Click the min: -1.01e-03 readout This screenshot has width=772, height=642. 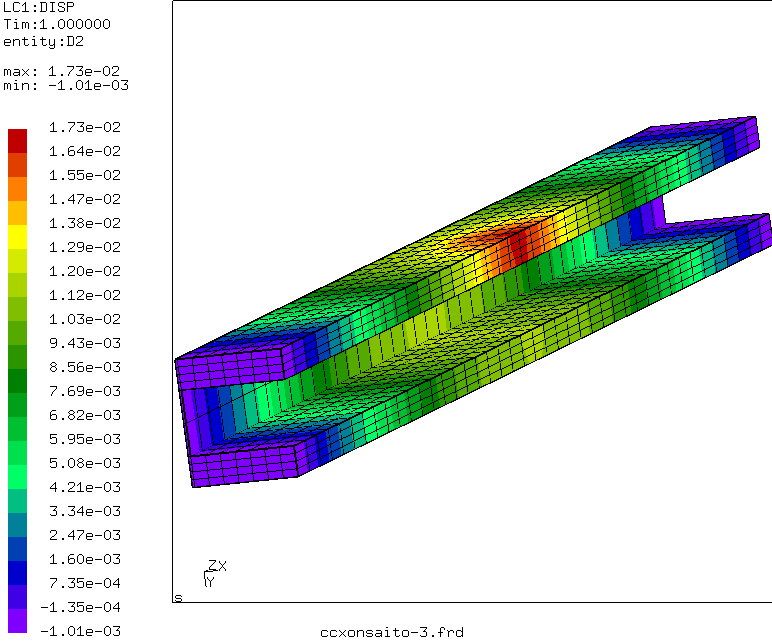66,86
